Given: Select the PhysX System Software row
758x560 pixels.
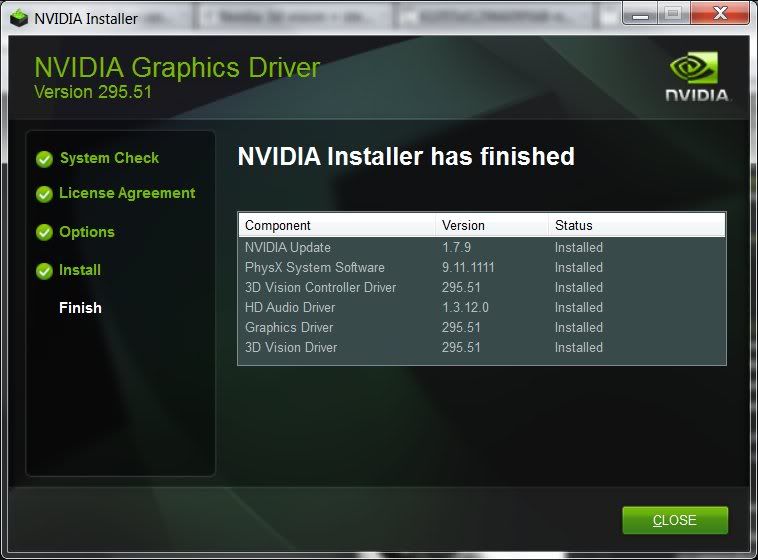Looking at the screenshot, I should [482, 267].
